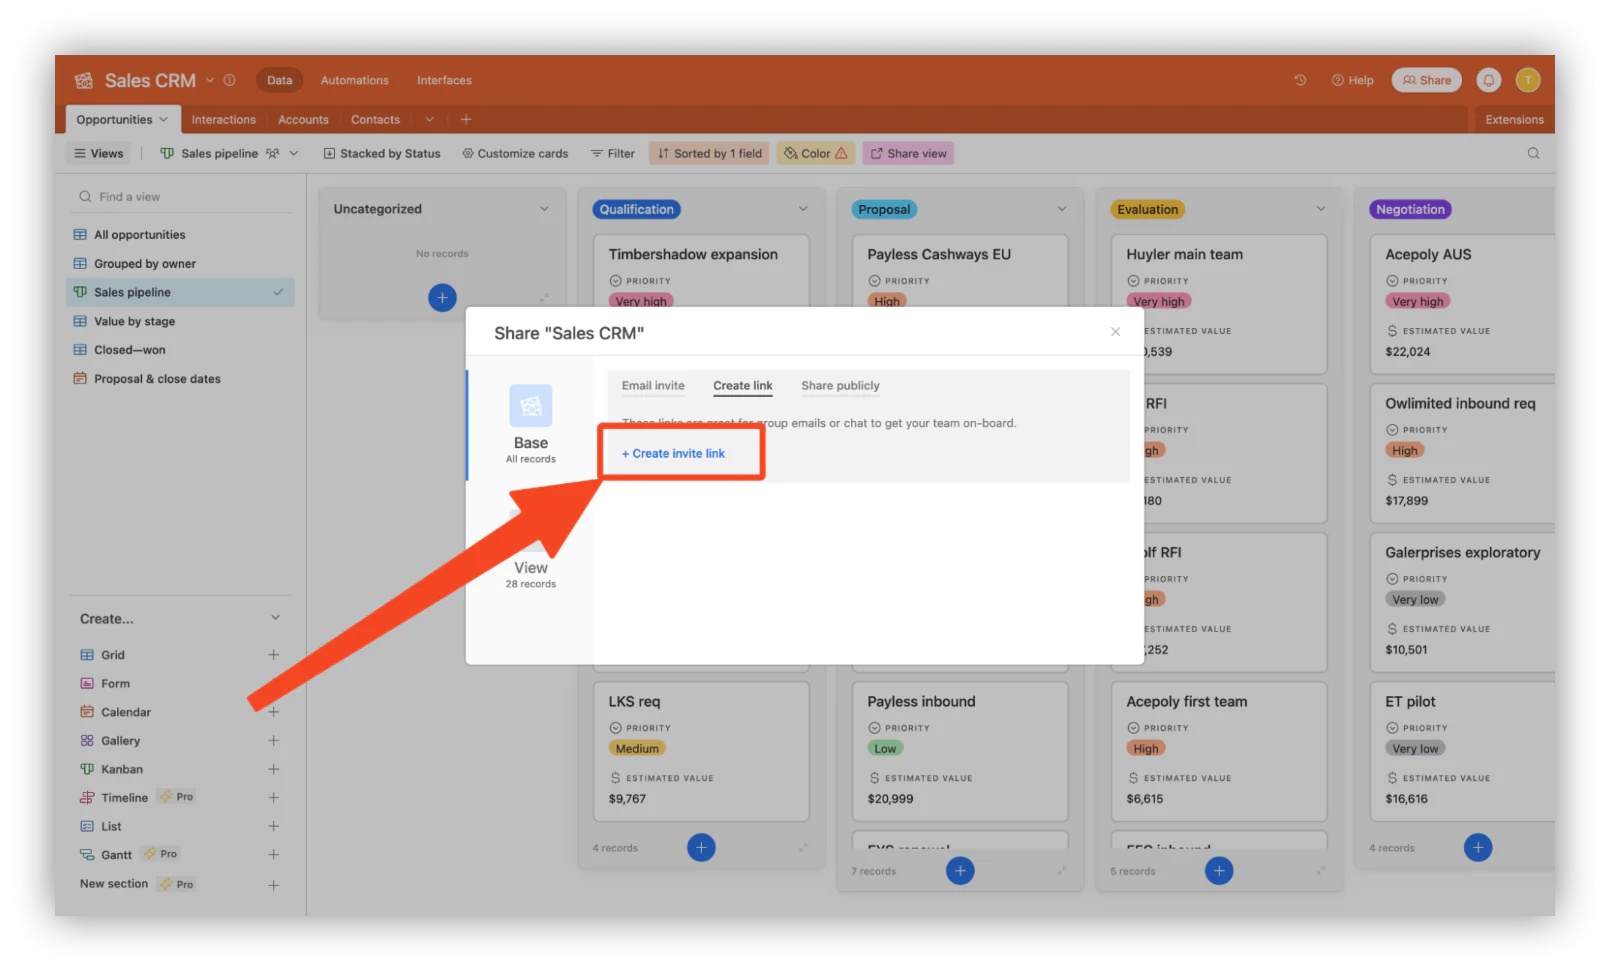Switch to Share publicly tab

840,386
